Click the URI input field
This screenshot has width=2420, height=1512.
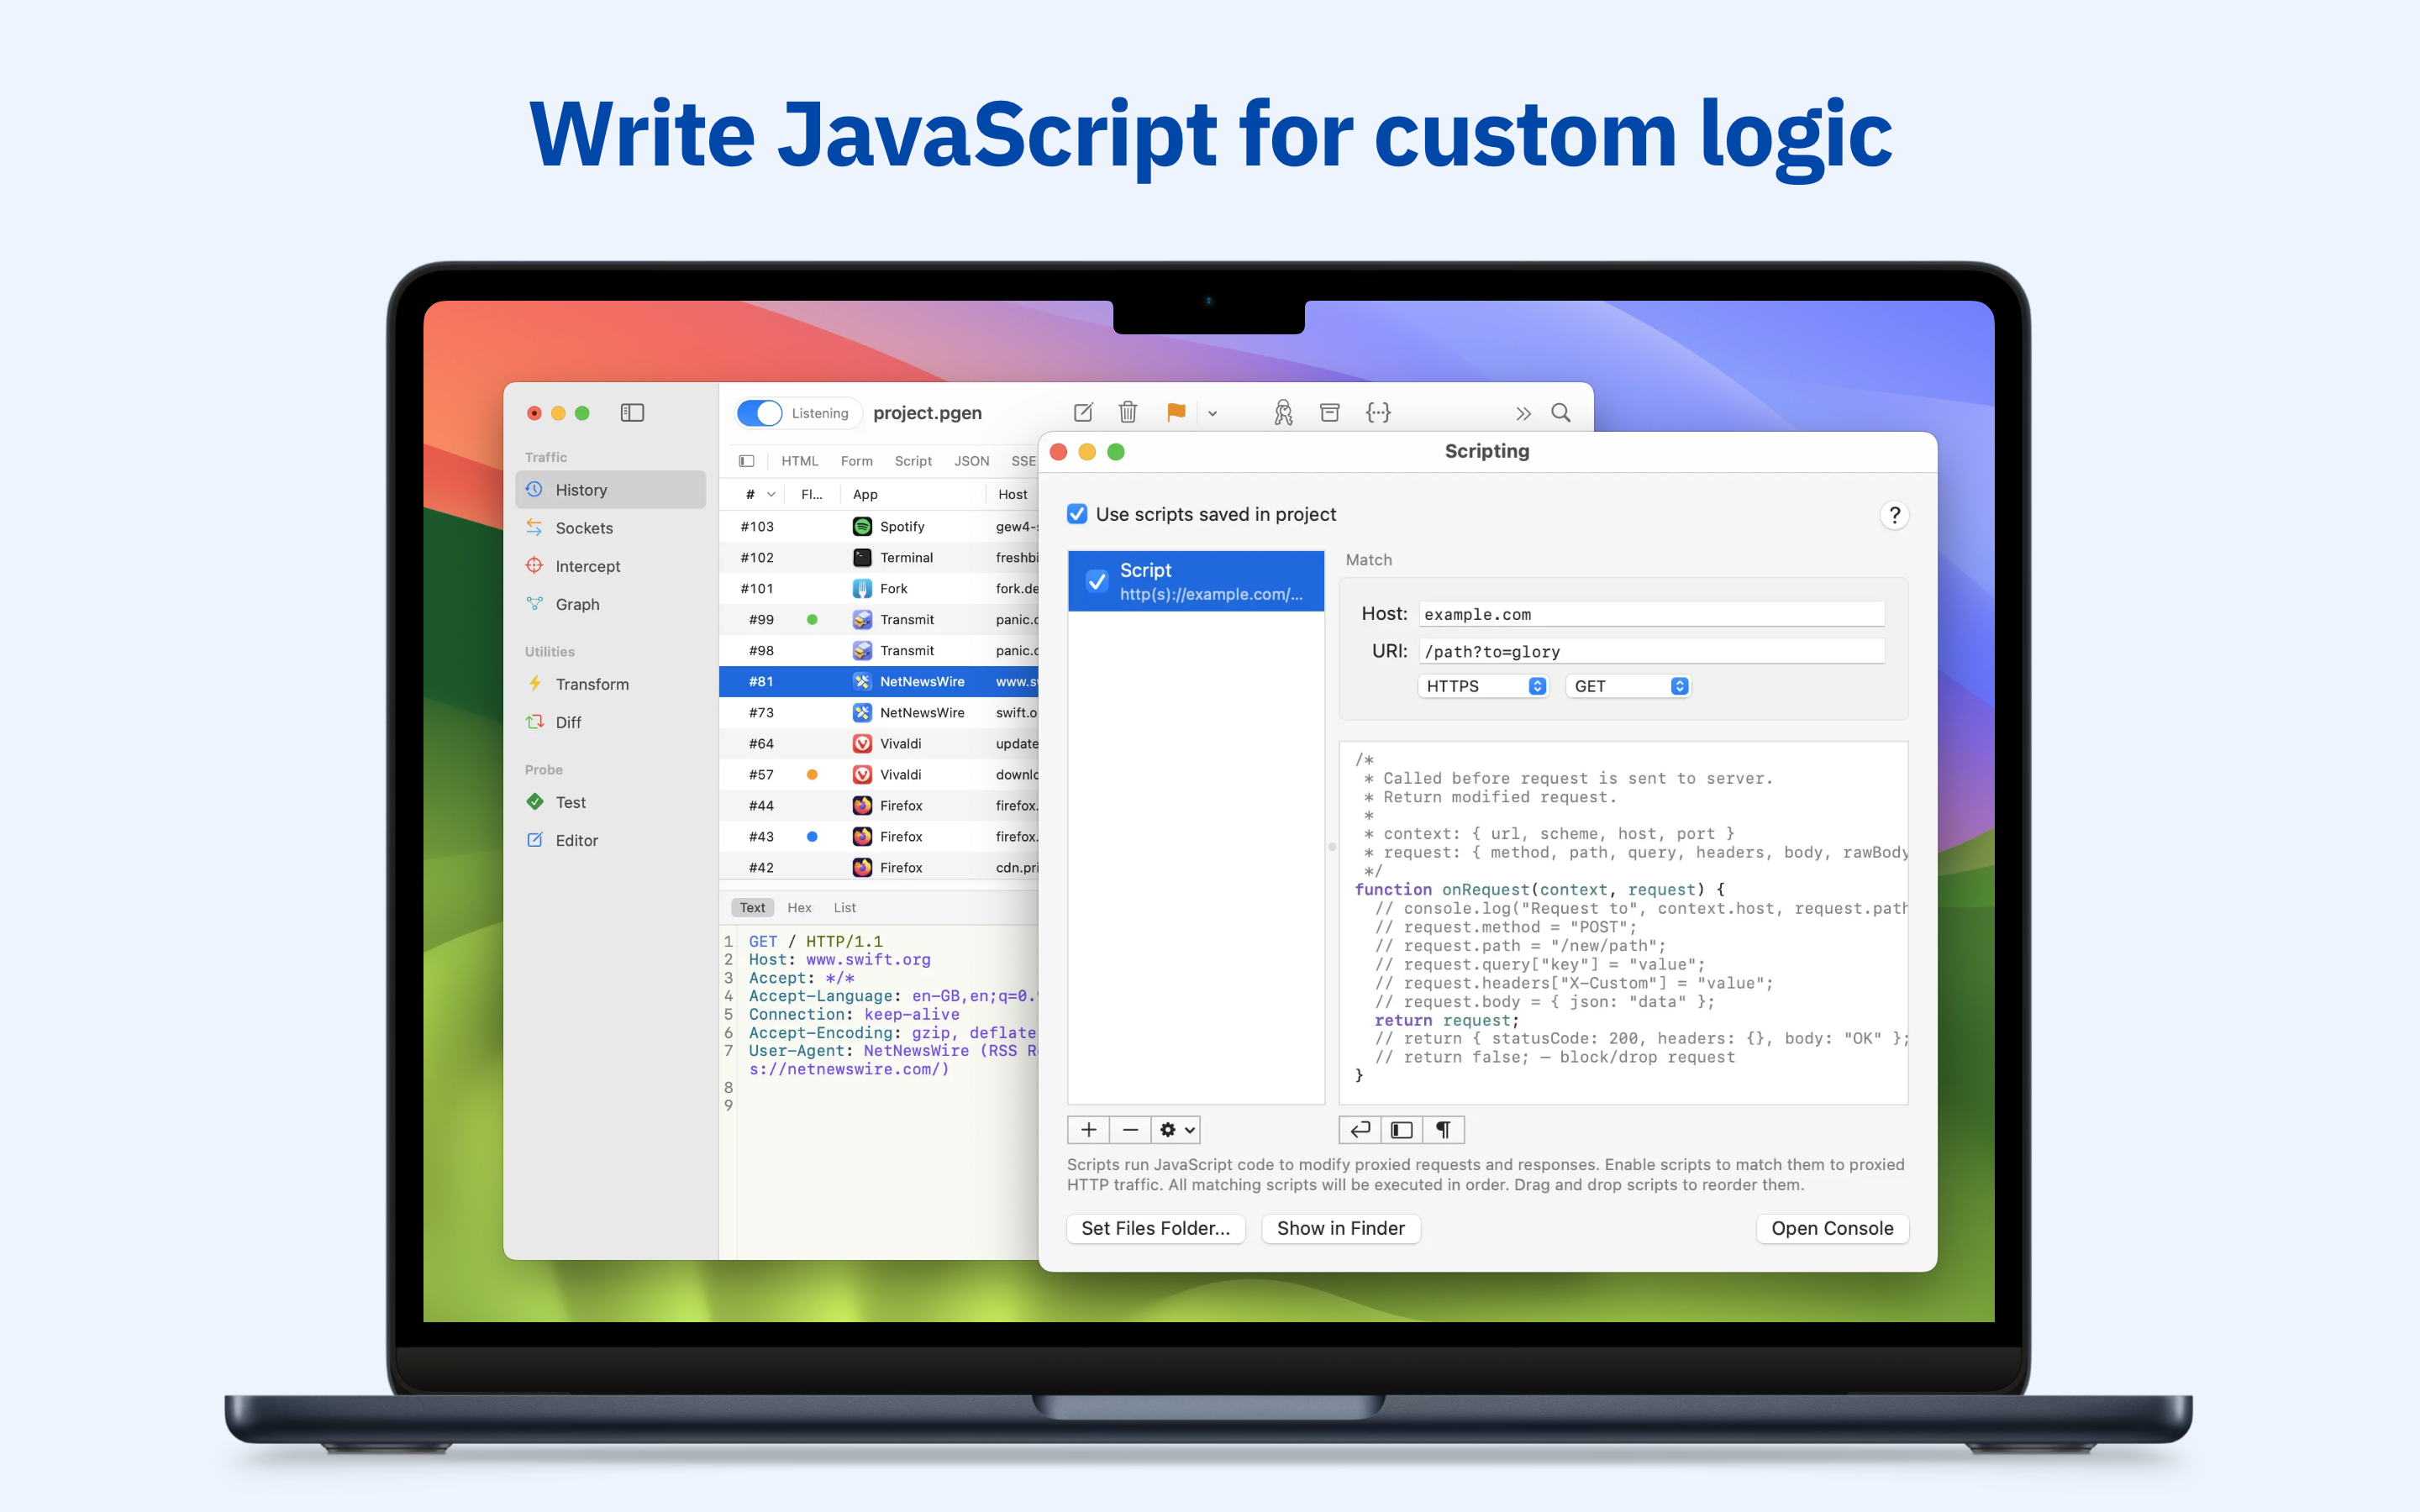(1651, 651)
